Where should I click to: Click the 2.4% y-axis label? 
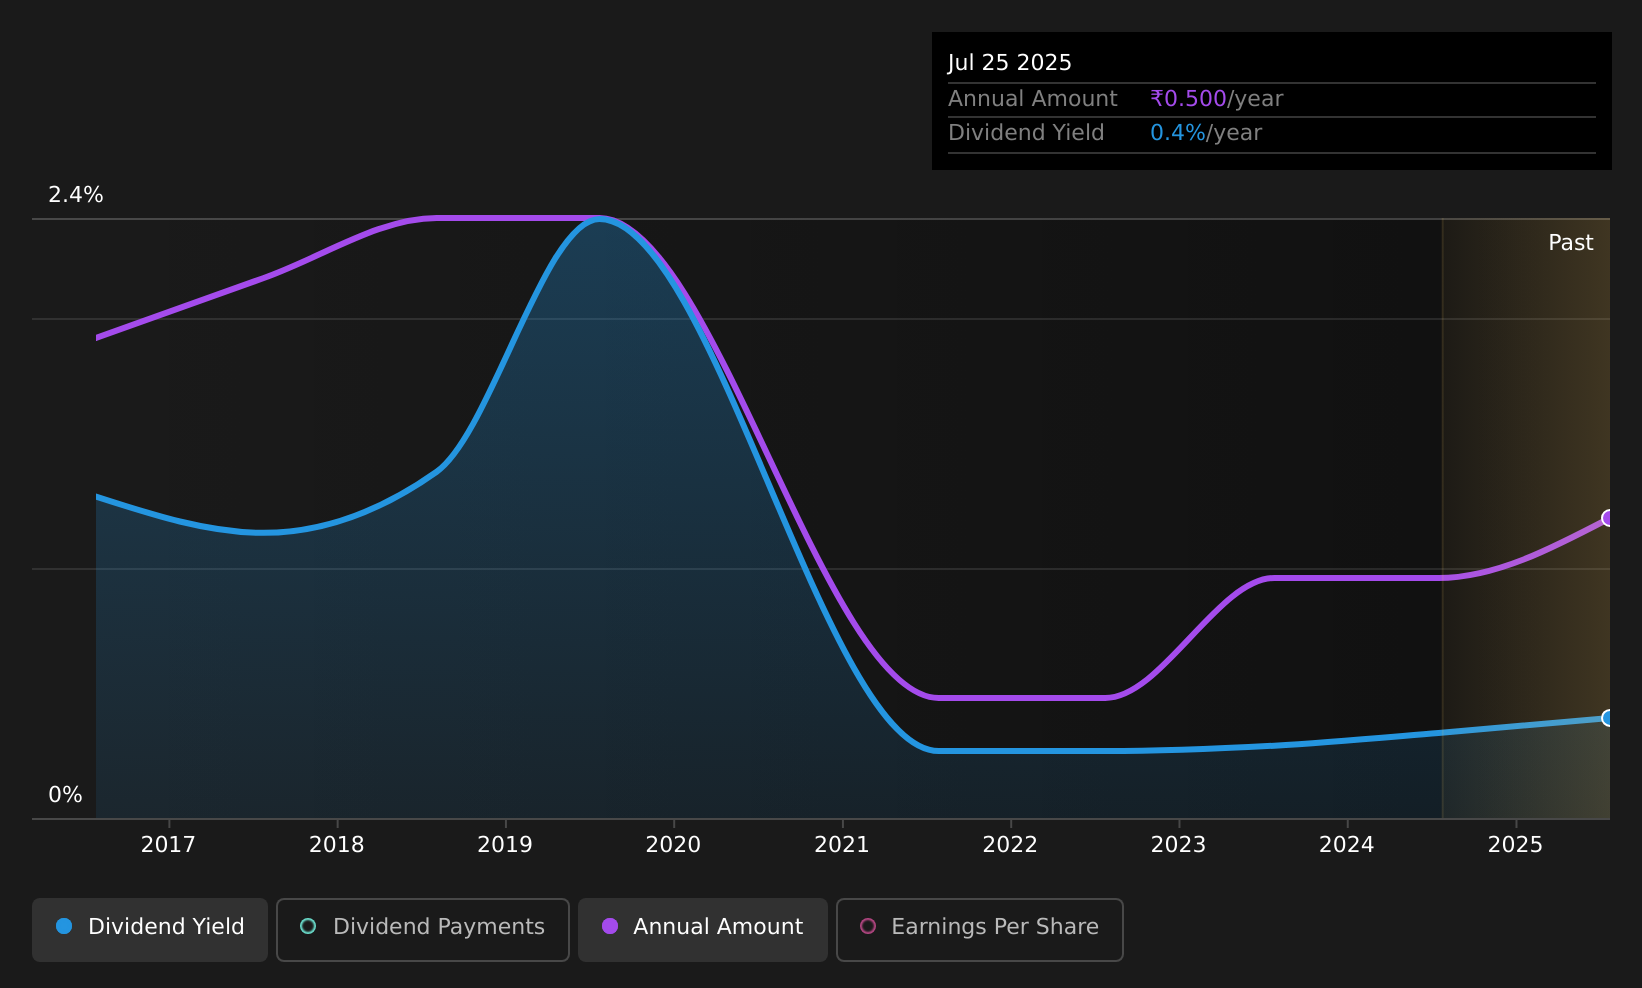click(x=76, y=195)
